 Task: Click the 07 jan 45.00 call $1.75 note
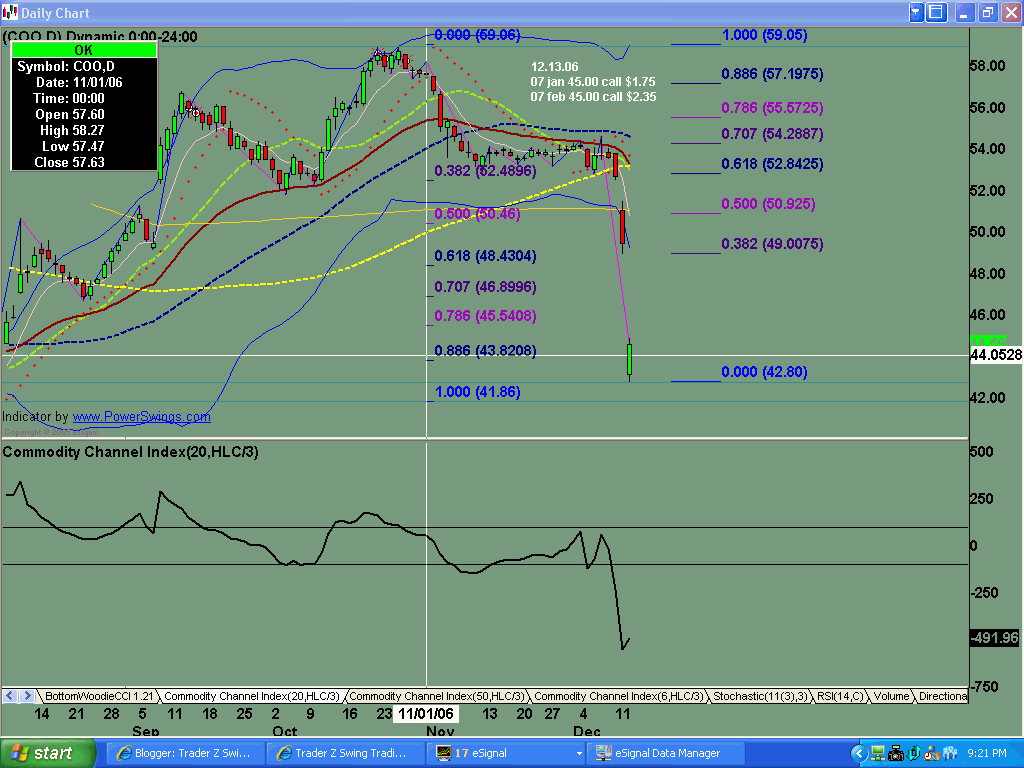click(593, 82)
